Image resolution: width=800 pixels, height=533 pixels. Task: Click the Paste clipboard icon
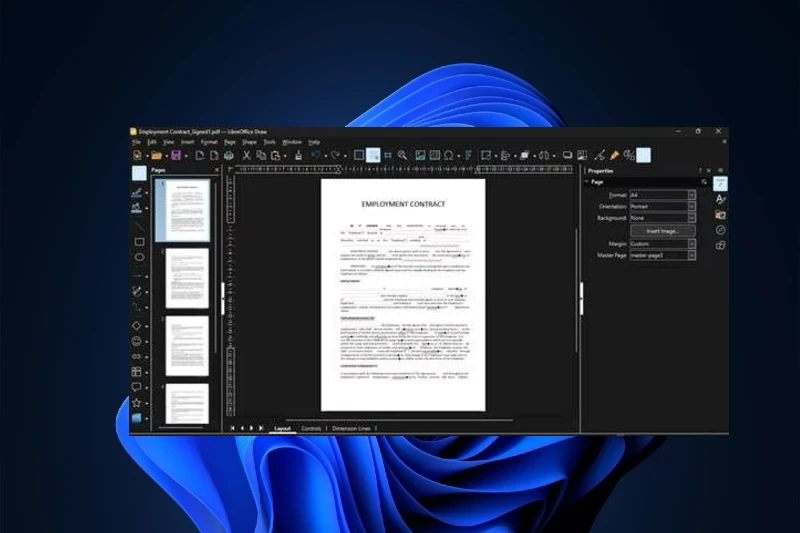coord(276,155)
